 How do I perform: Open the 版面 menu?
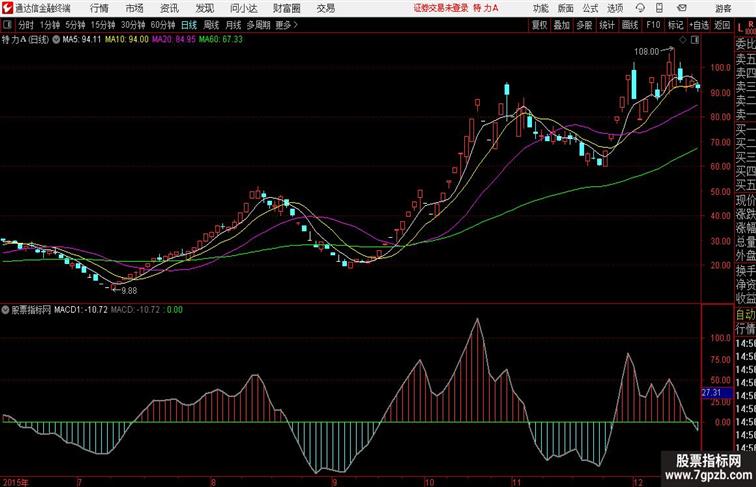pos(566,8)
